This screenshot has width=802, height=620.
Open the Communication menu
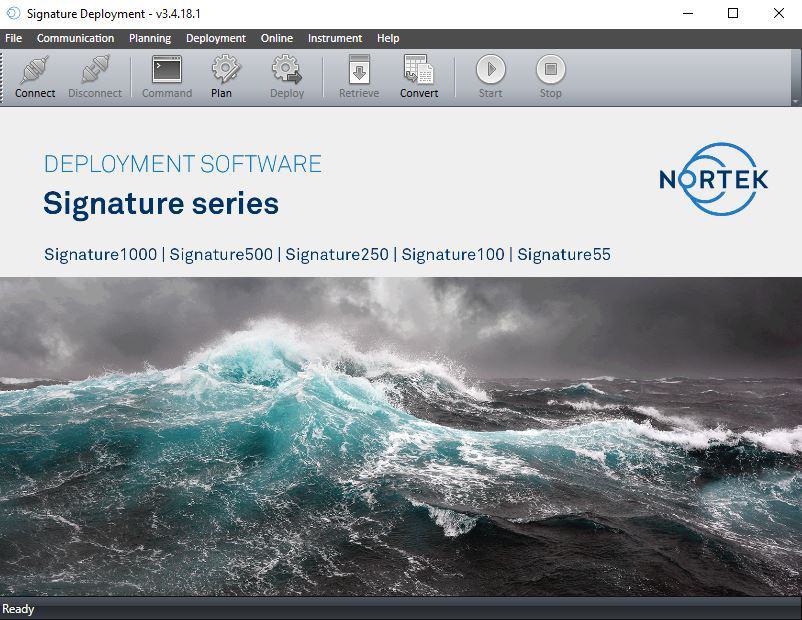pyautogui.click(x=75, y=38)
